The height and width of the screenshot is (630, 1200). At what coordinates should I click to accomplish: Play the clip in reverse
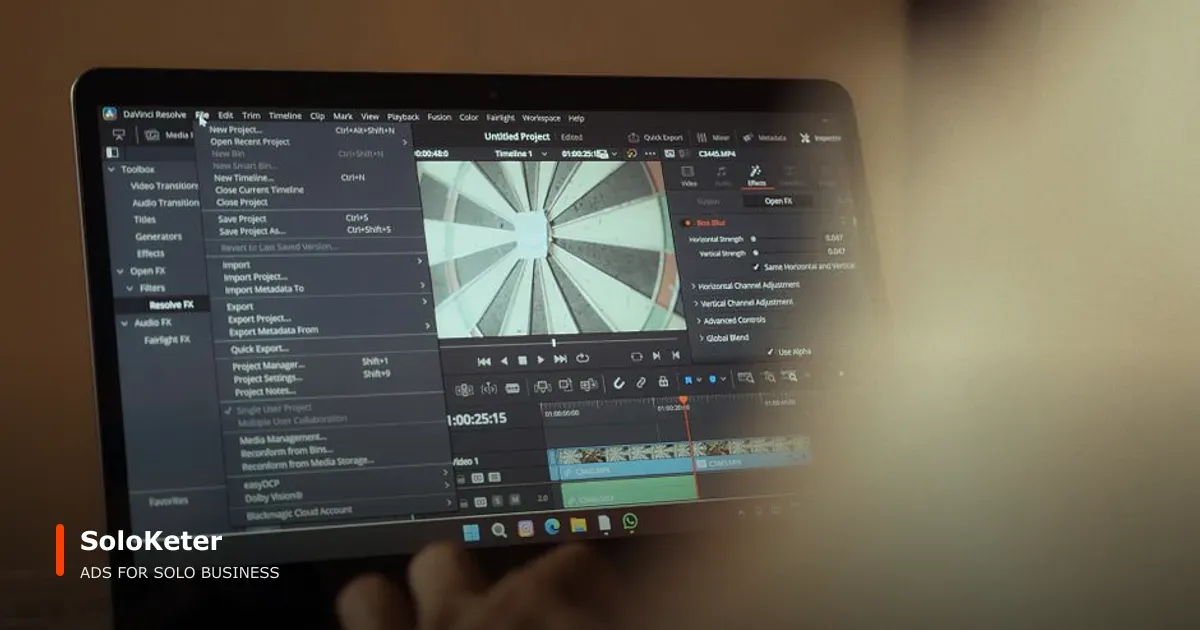pos(504,360)
